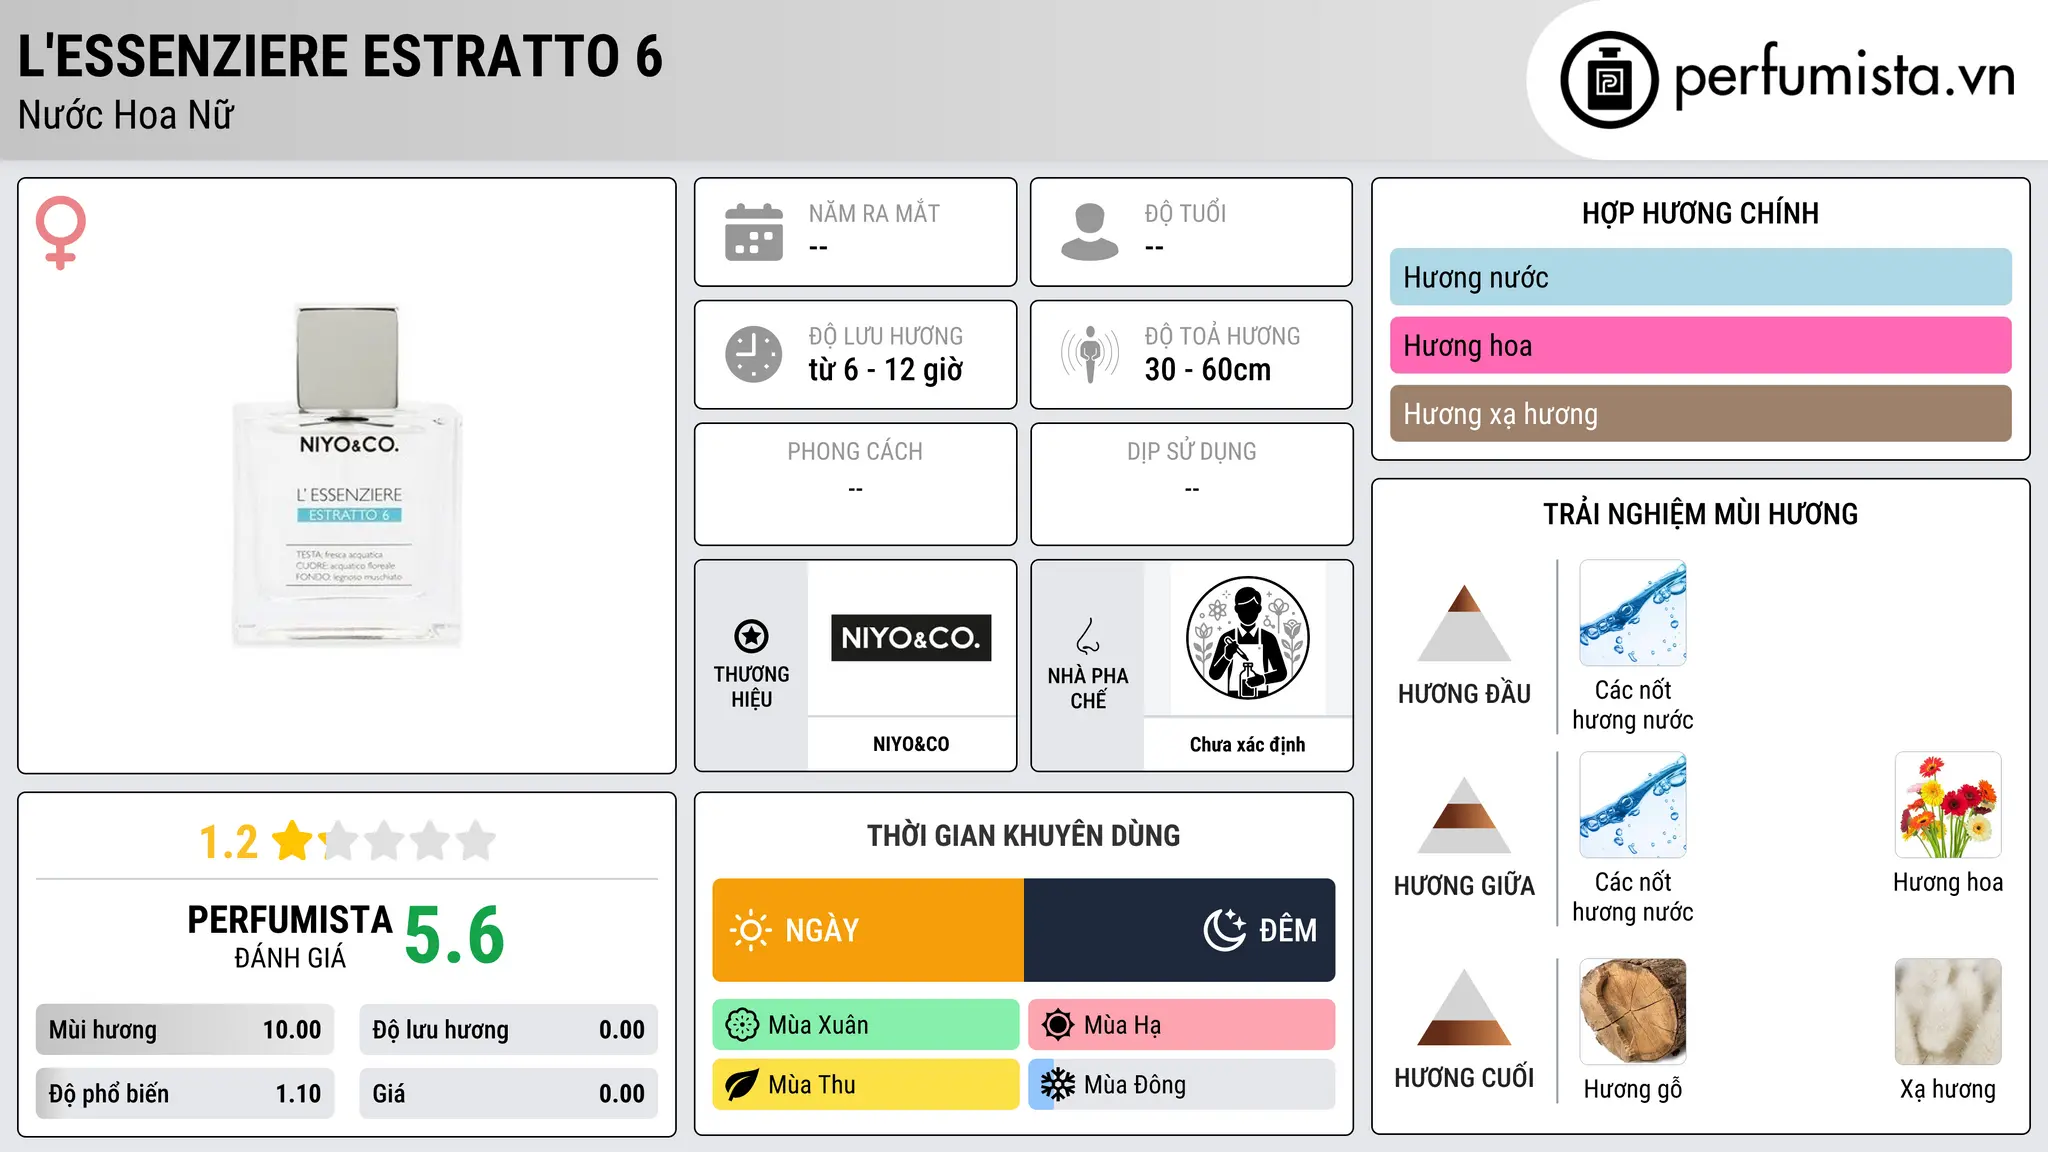Click the orange Ngày time bar

868,930
